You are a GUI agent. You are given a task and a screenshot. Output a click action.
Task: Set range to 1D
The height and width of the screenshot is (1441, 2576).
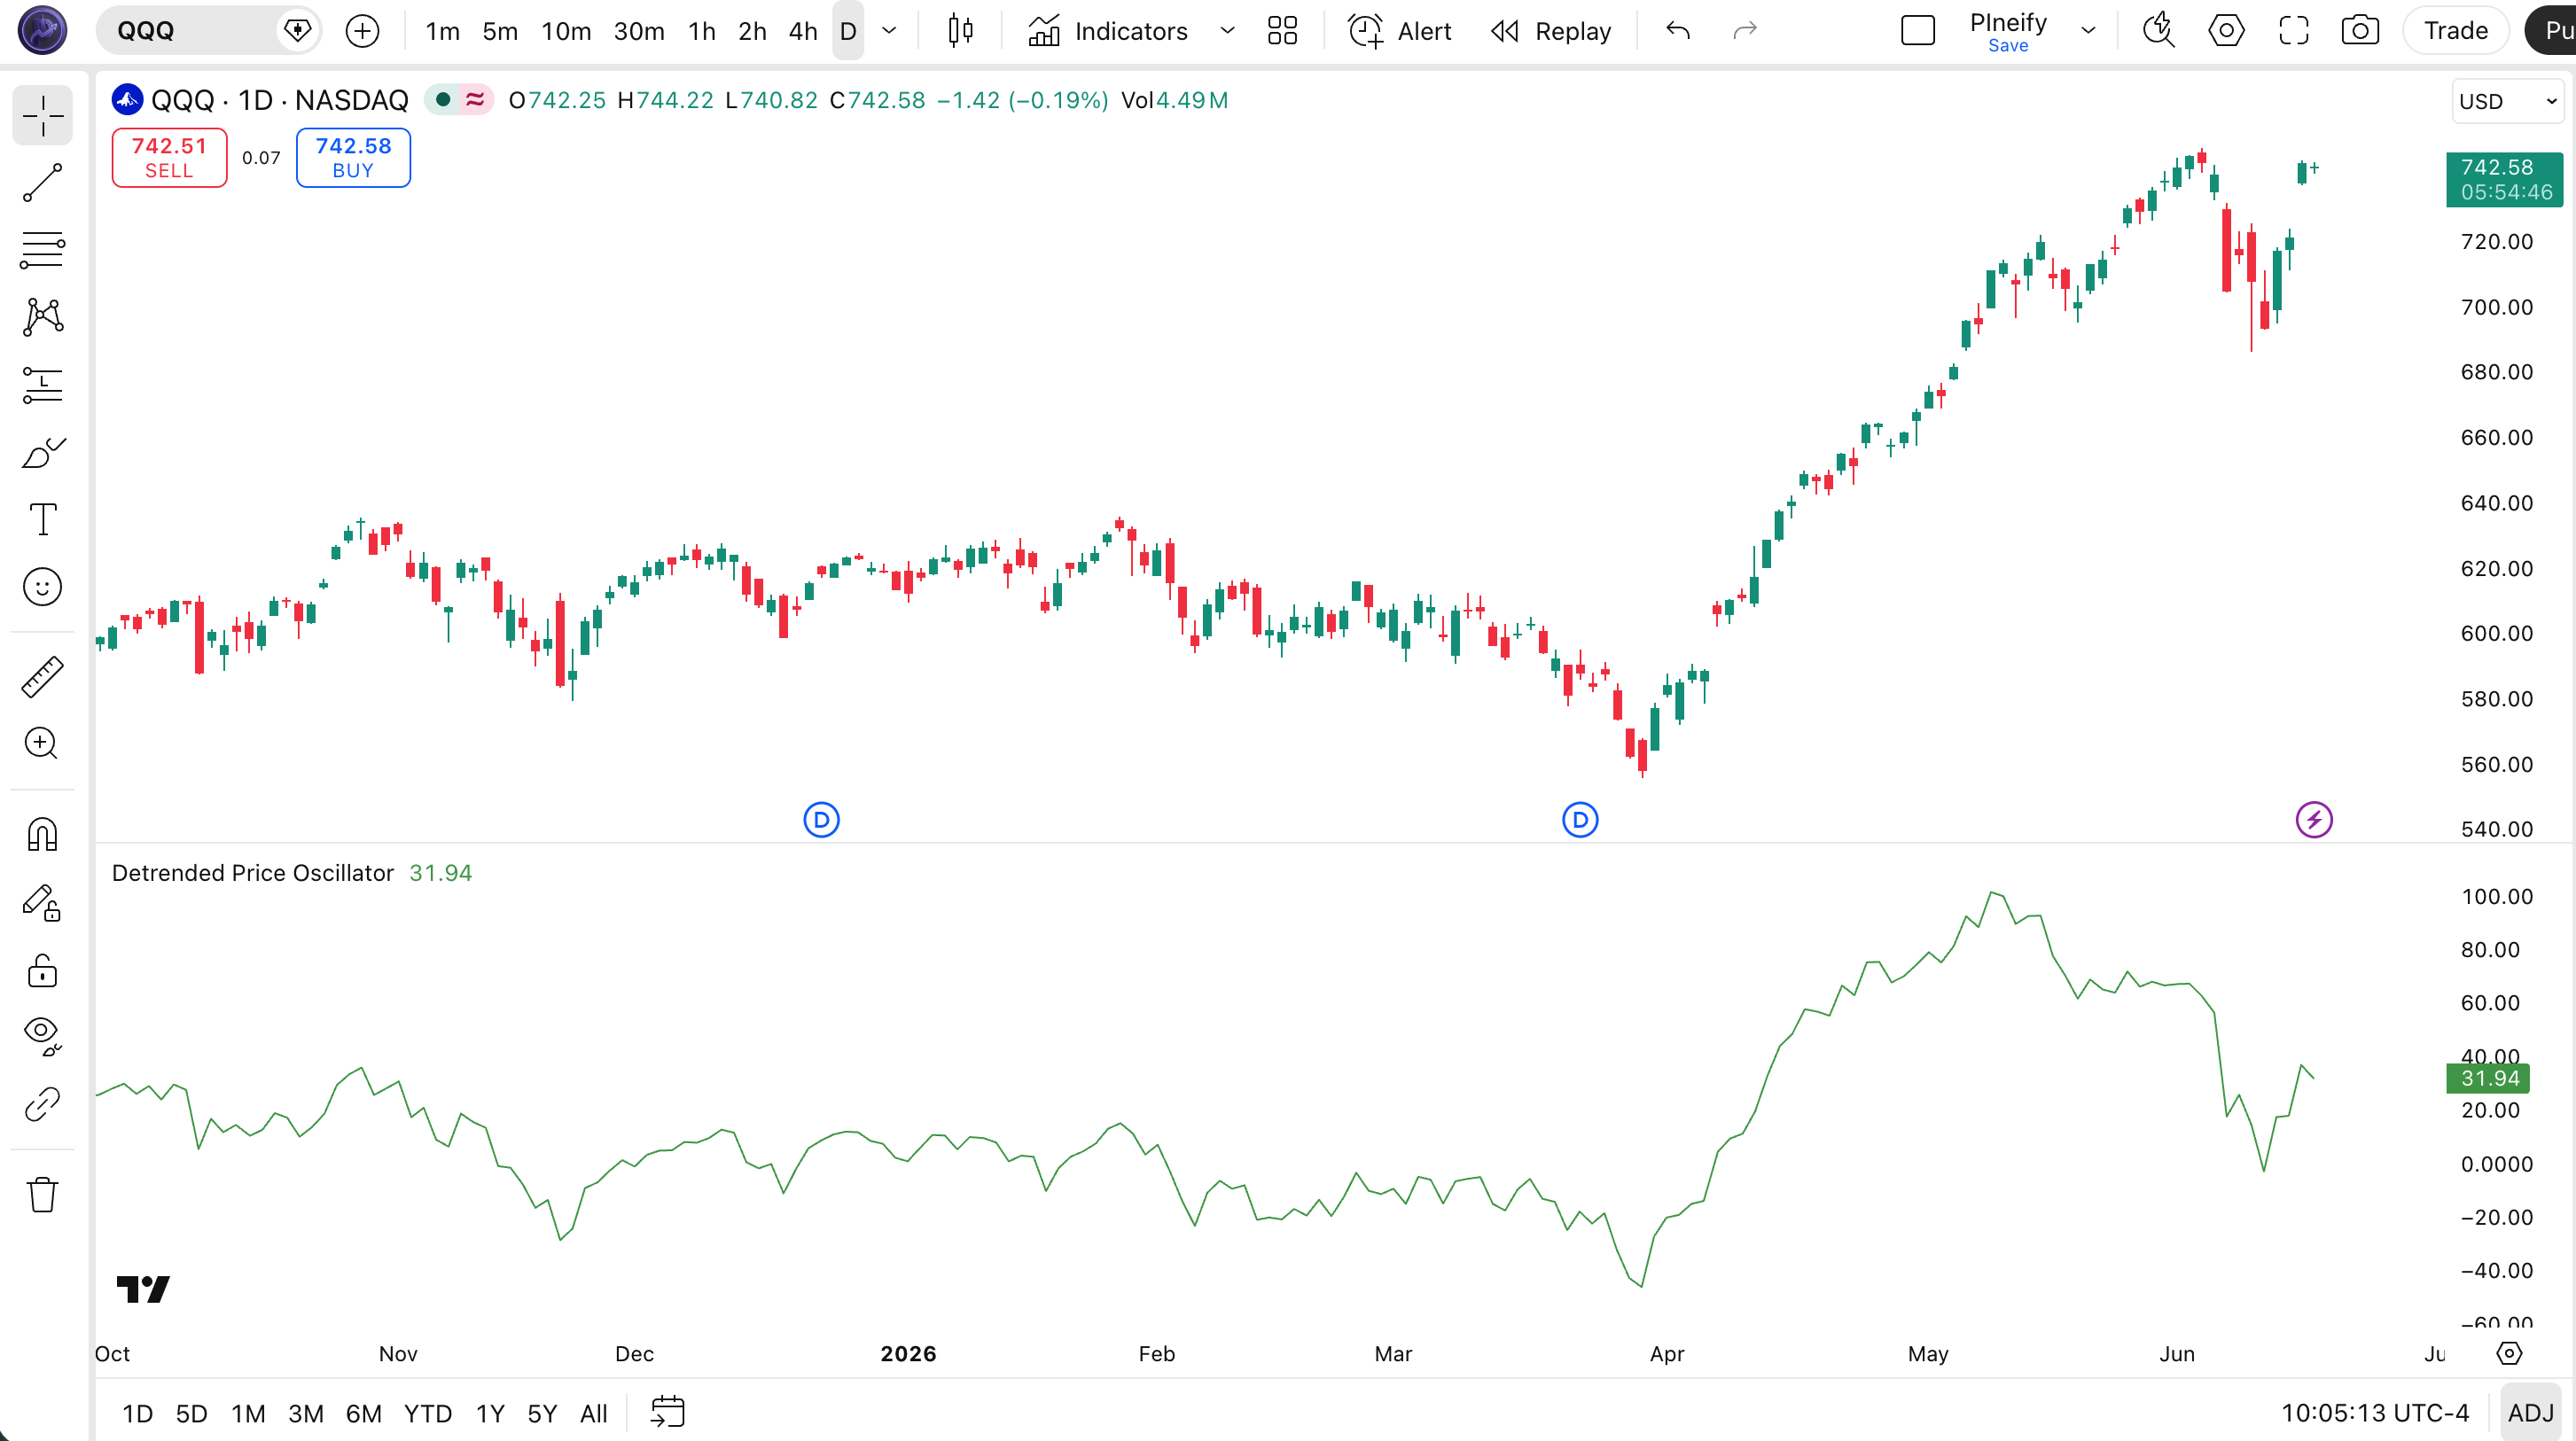(137, 1413)
